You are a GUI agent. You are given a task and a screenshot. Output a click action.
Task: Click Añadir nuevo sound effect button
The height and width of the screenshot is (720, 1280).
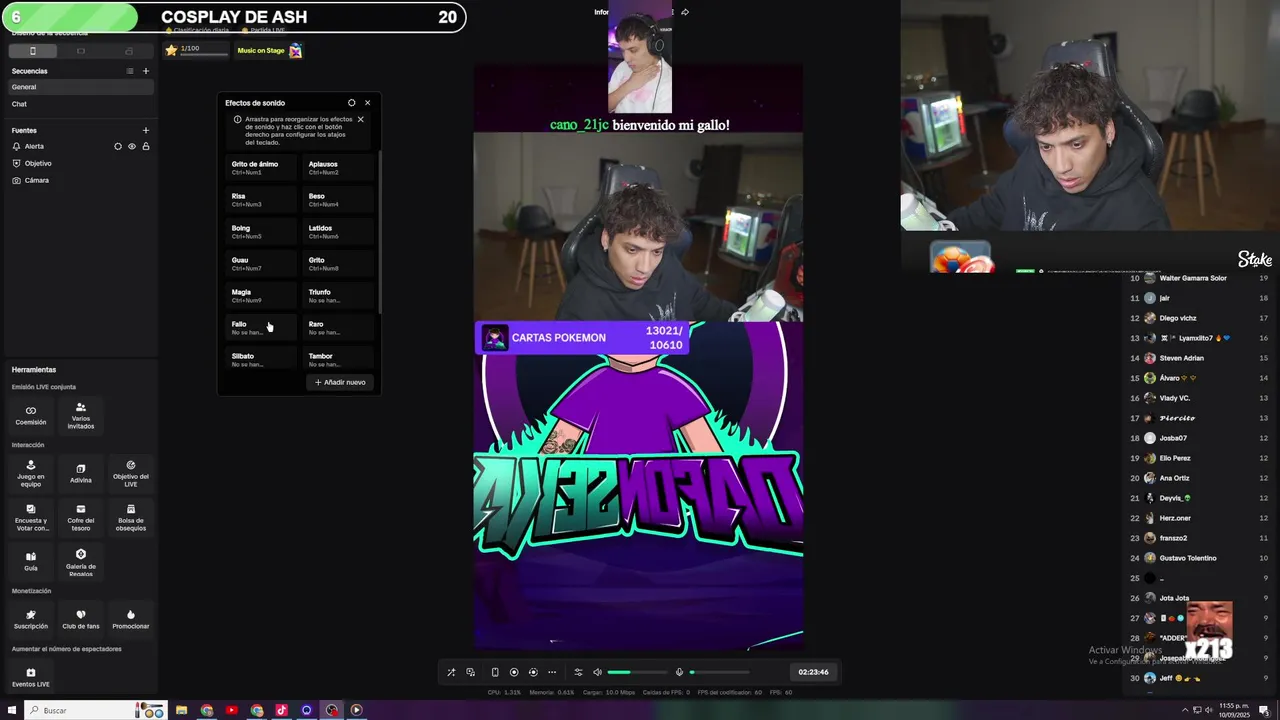point(340,382)
